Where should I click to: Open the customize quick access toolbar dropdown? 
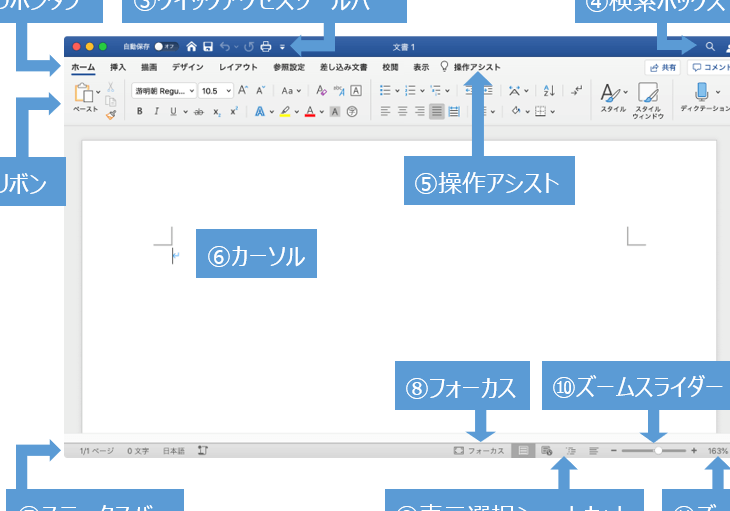[x=282, y=47]
